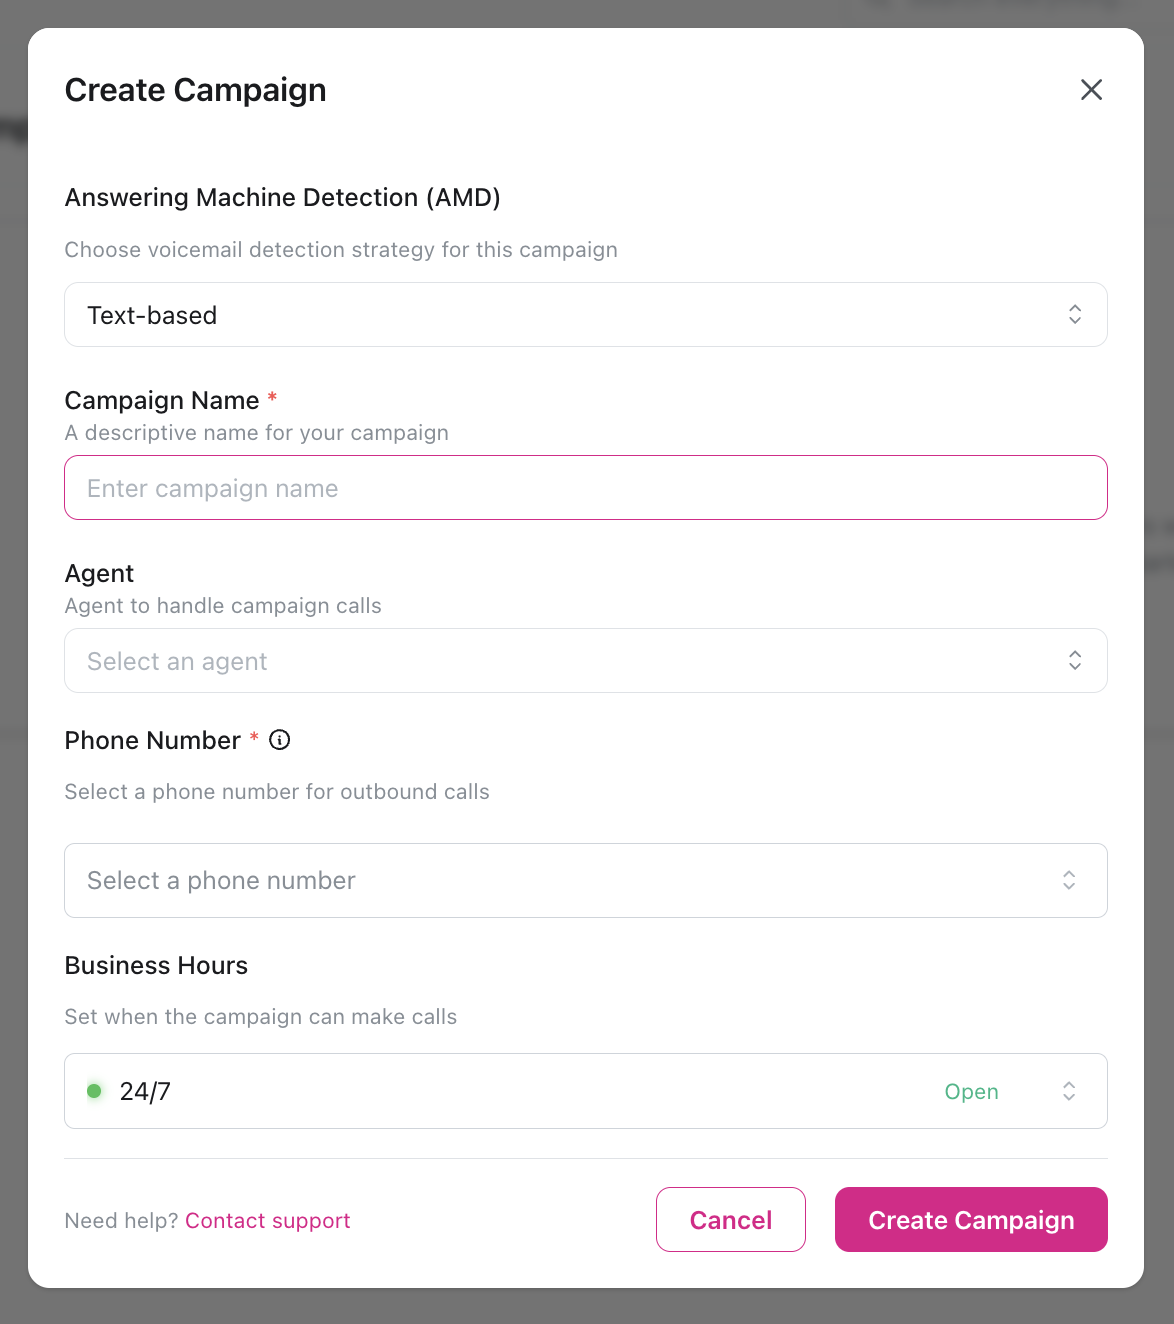Open the Answering Machine Detection strategy dropdown
This screenshot has width=1174, height=1324.
coord(586,314)
